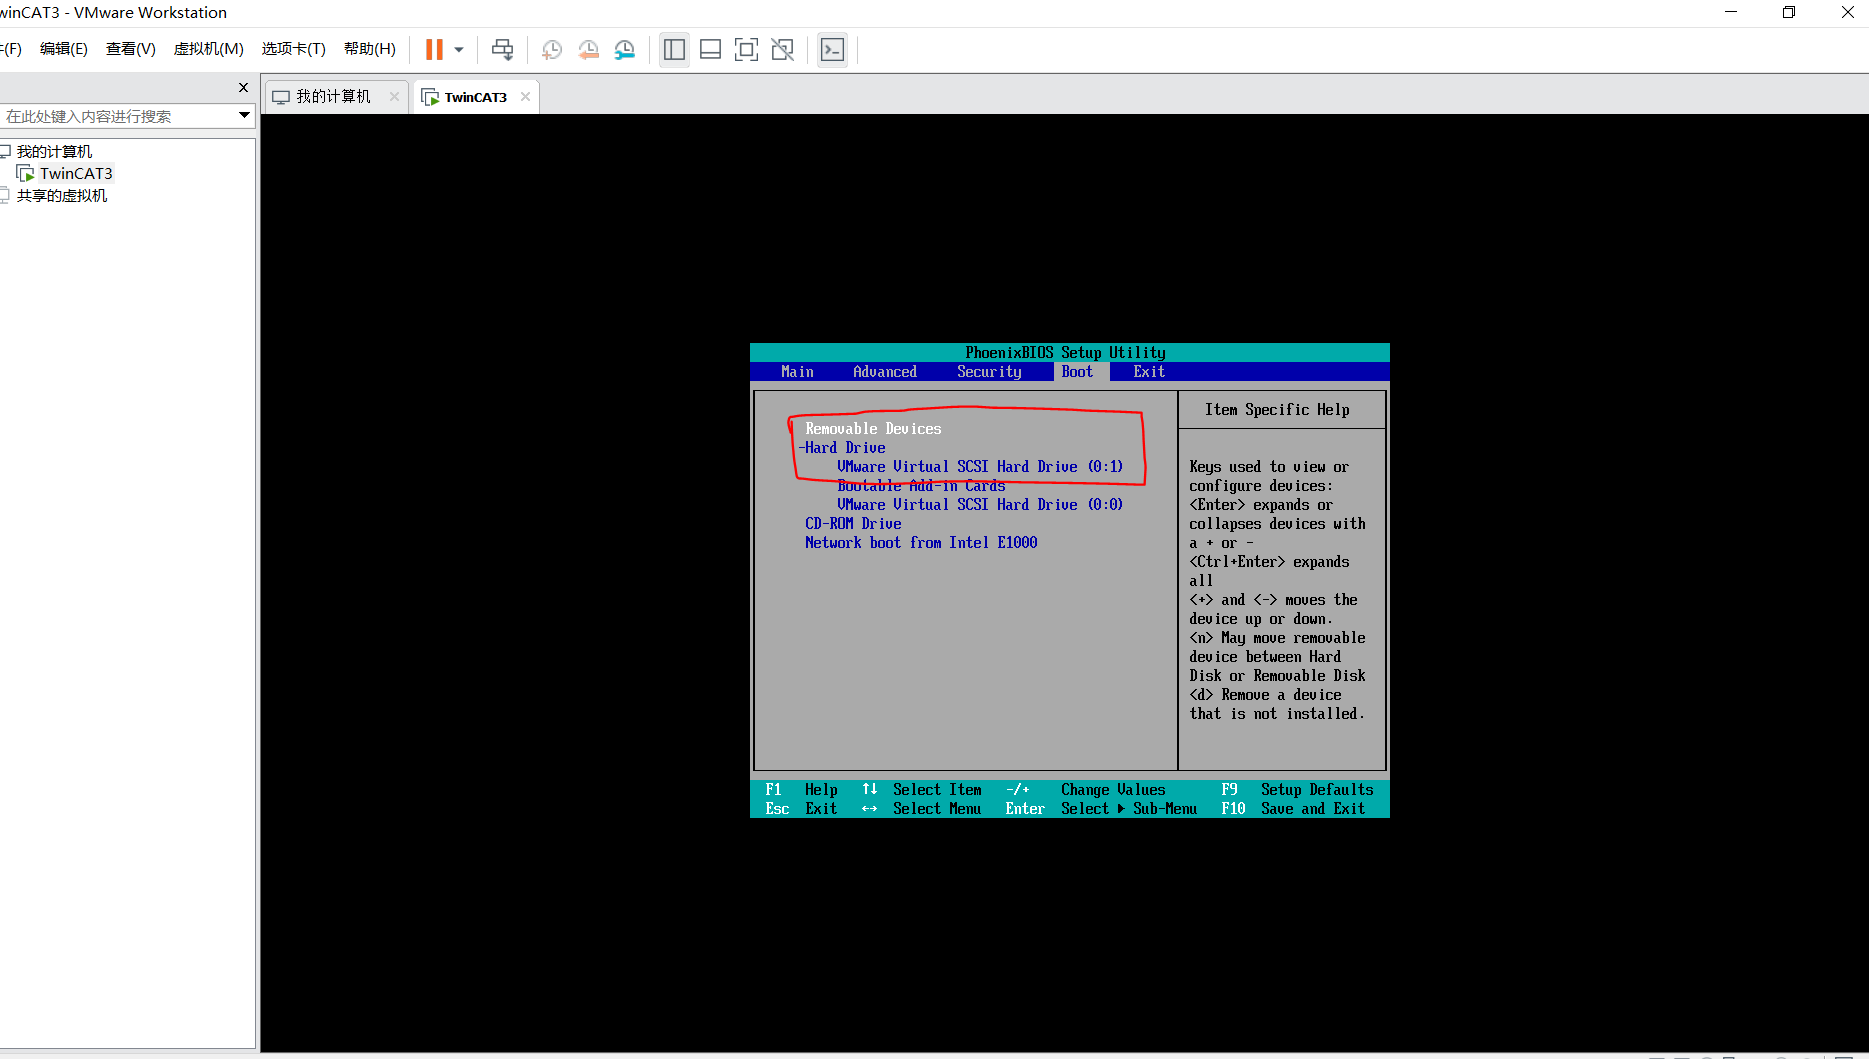Open the snapshot manager icon
This screenshot has width=1869, height=1059.
625,49
